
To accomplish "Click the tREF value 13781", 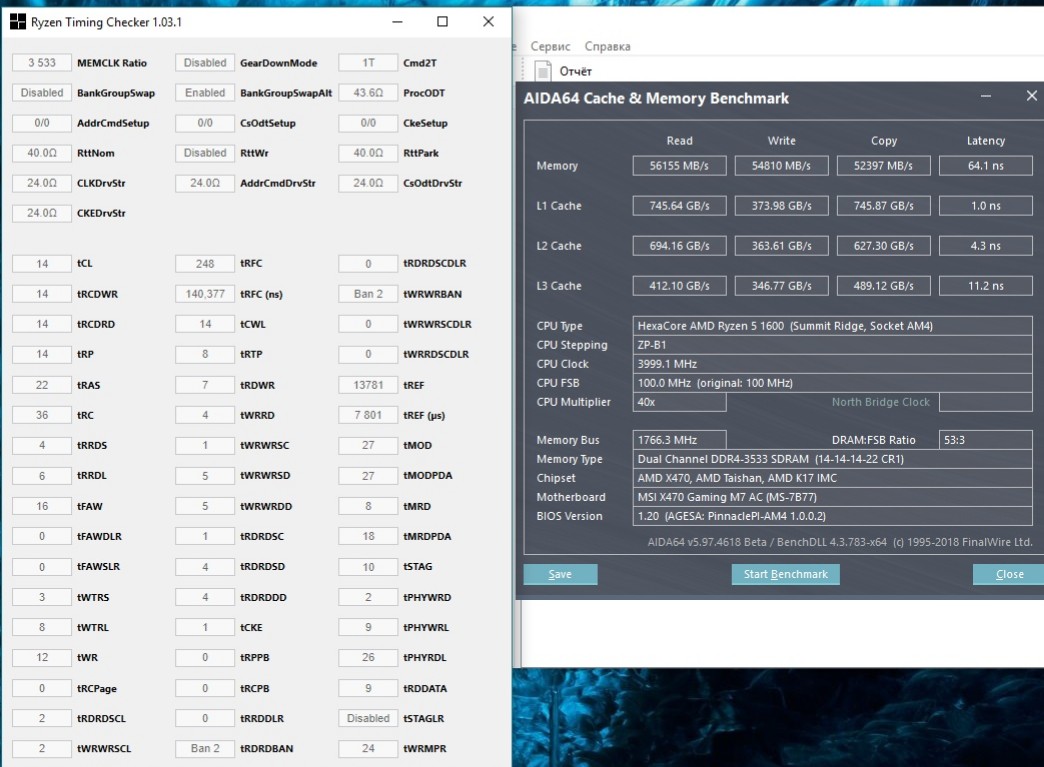I will [x=368, y=385].
